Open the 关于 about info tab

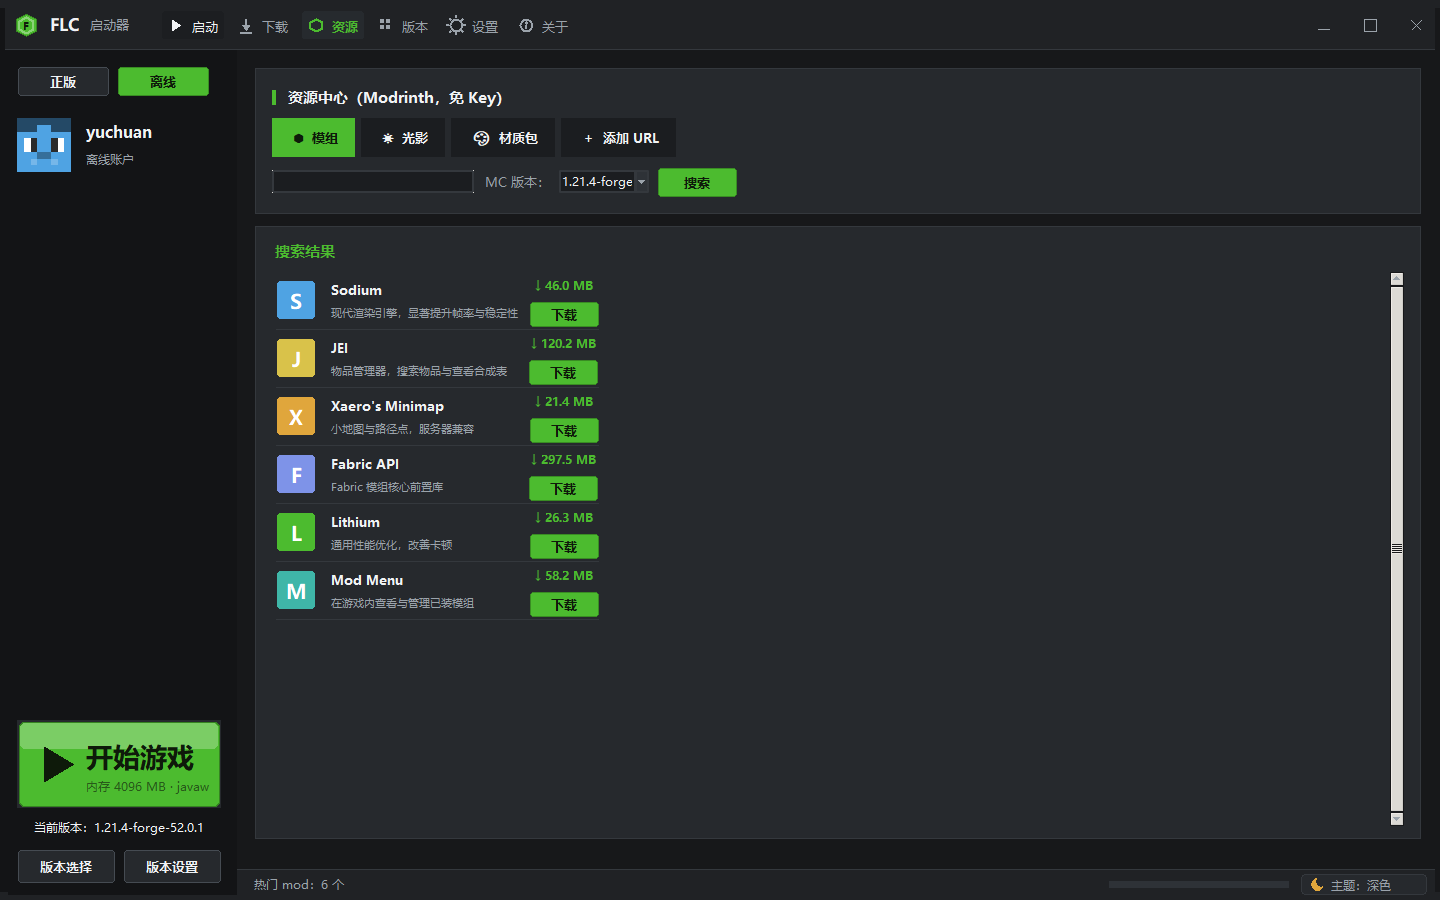click(544, 26)
